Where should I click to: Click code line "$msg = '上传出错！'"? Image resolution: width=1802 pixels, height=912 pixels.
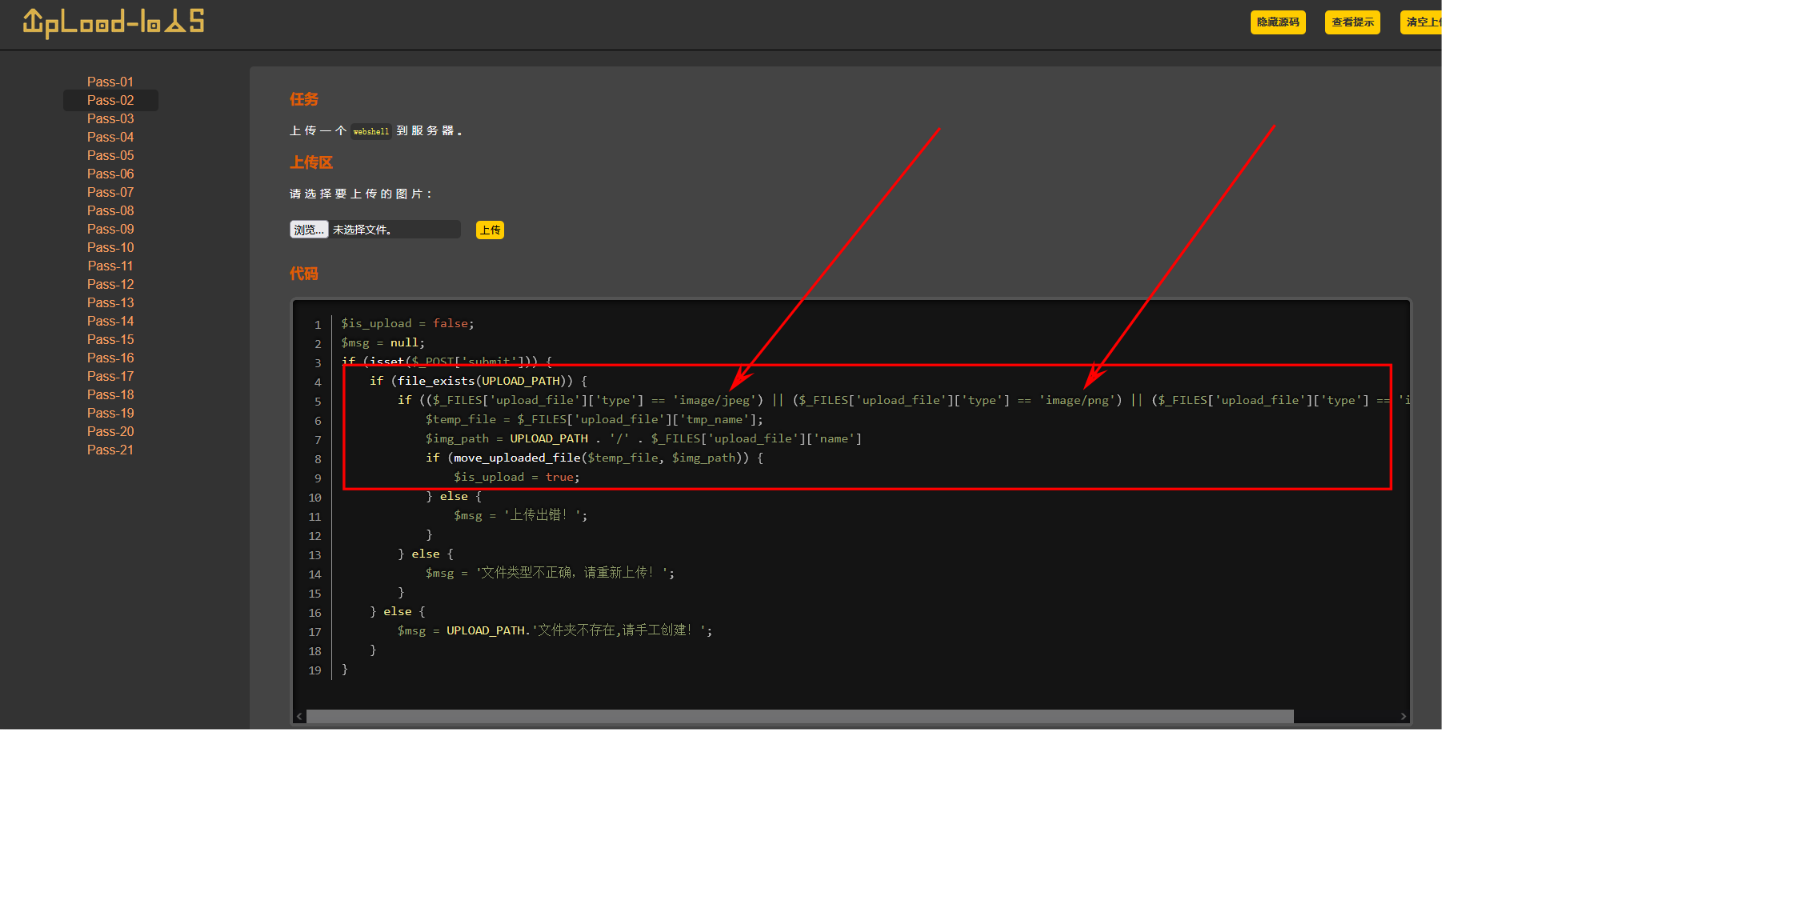pos(521,515)
